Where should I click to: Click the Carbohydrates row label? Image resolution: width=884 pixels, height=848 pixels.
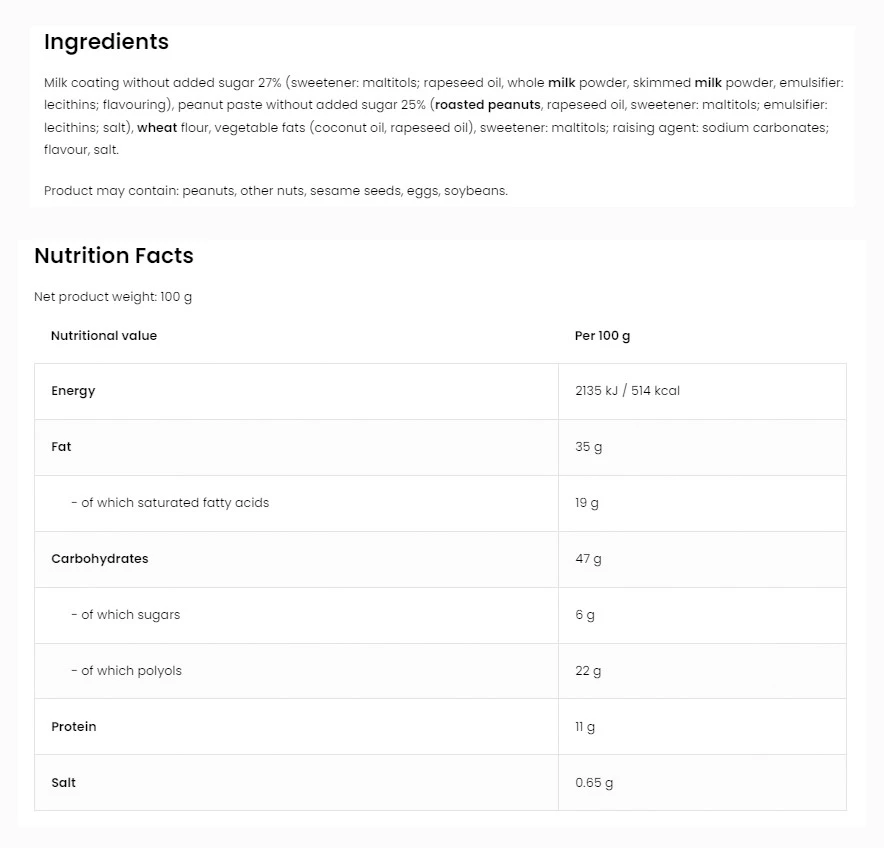point(99,559)
